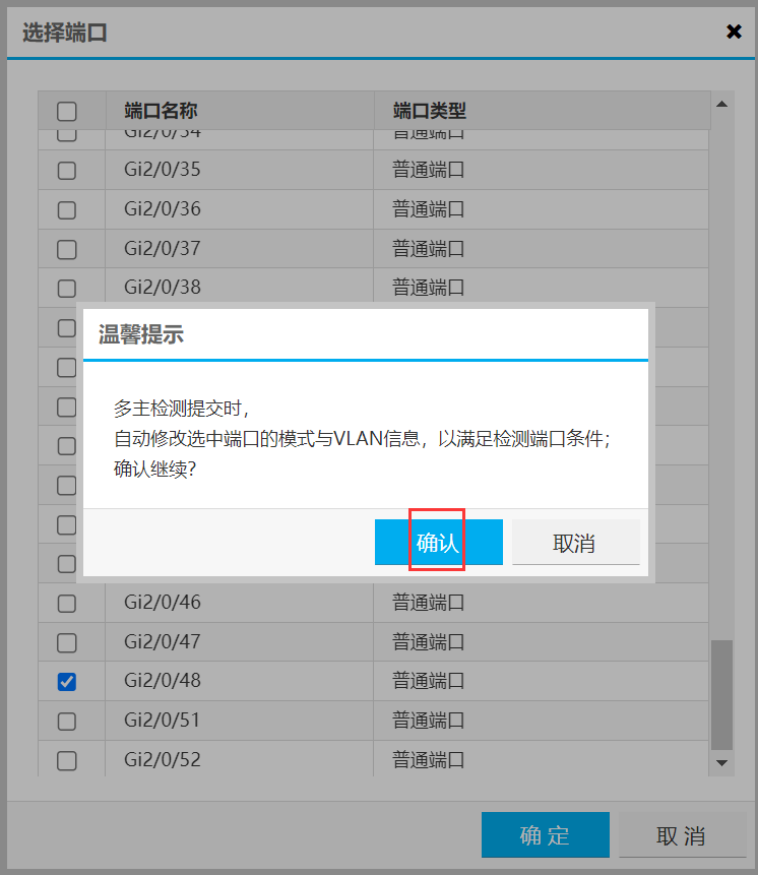This screenshot has width=758, height=875.
Task: Uncheck the box for Gi2/0/48
Action: coord(66,681)
